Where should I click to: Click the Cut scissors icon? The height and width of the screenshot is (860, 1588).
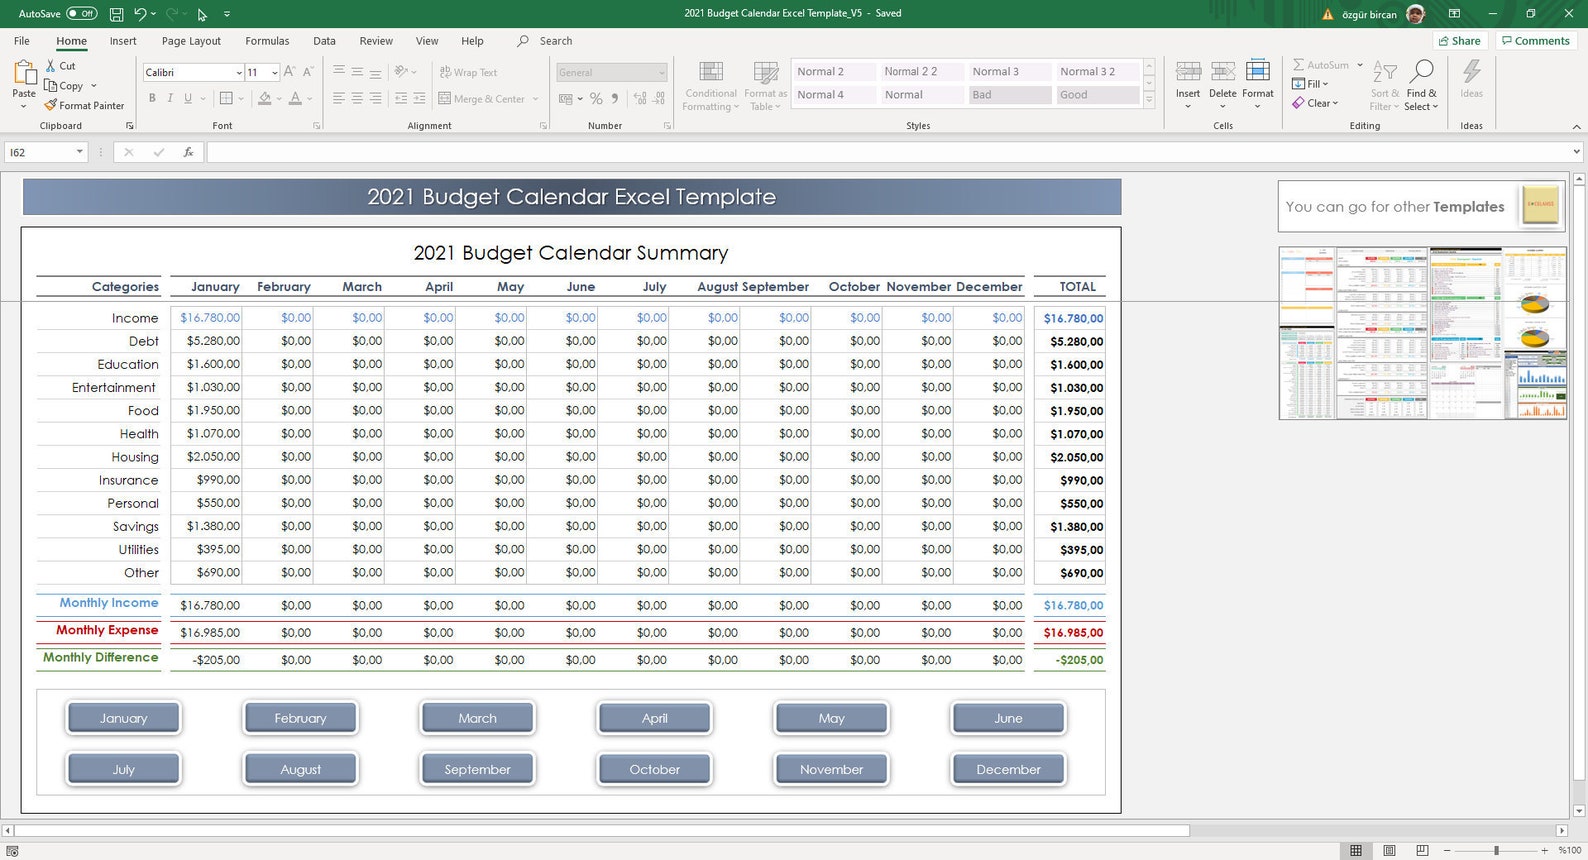pyautogui.click(x=51, y=66)
